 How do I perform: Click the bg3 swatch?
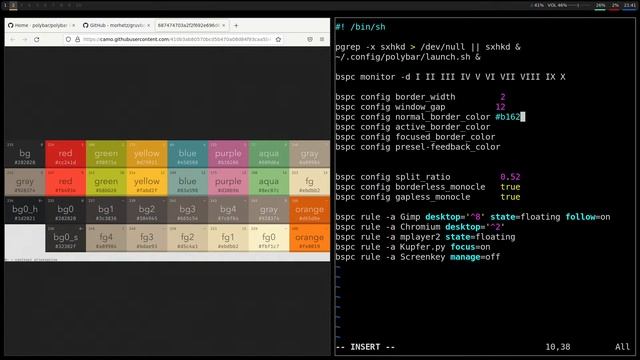[187, 210]
